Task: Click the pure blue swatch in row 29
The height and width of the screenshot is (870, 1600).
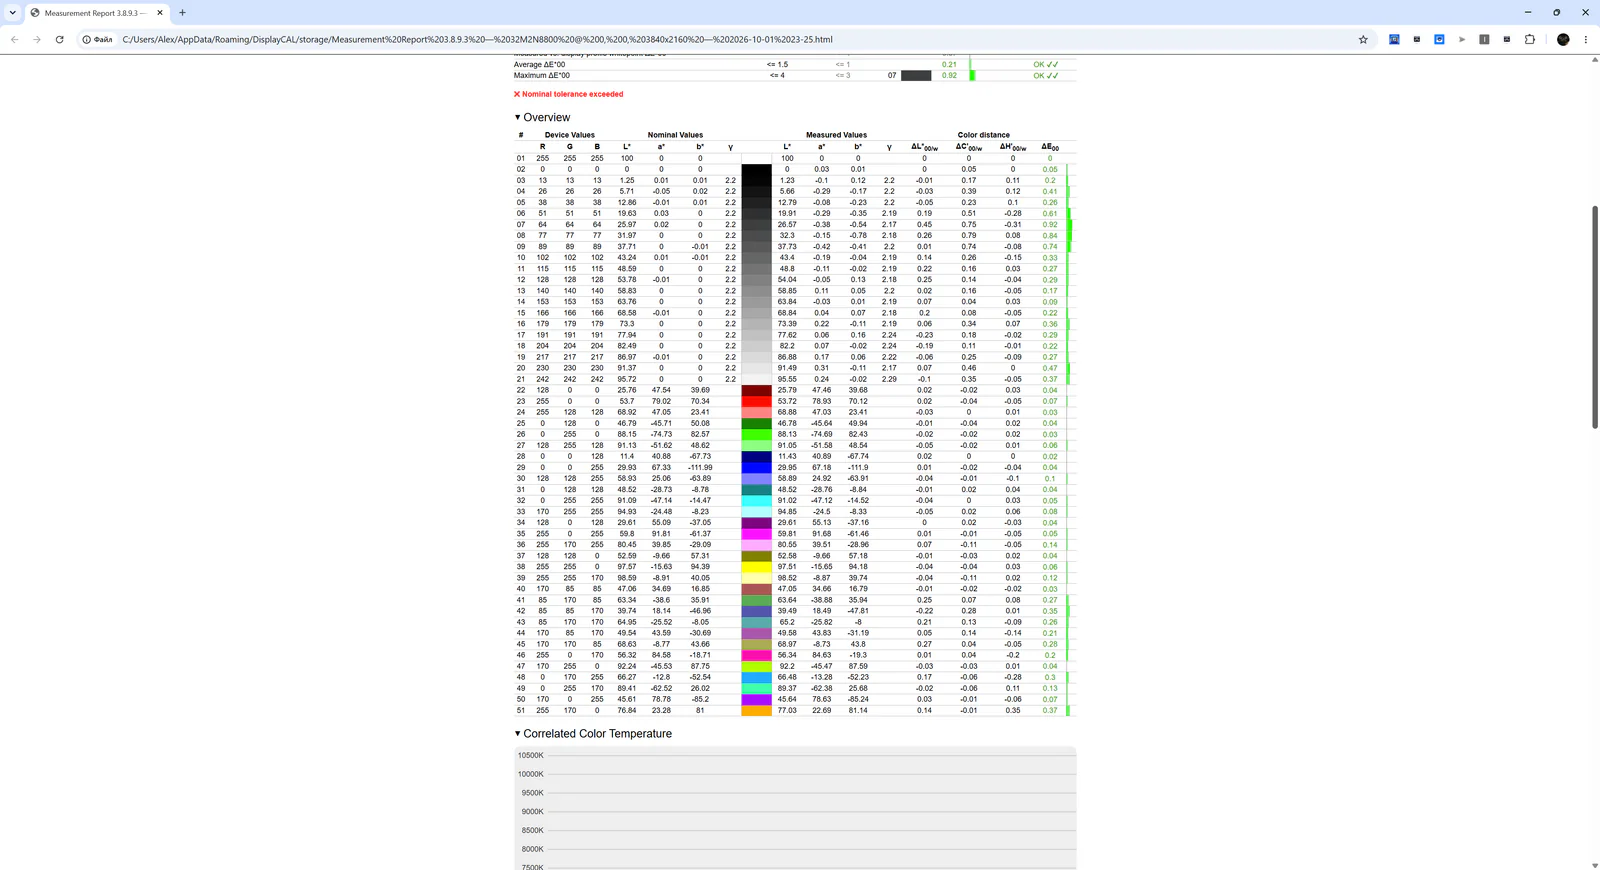Action: click(x=757, y=467)
